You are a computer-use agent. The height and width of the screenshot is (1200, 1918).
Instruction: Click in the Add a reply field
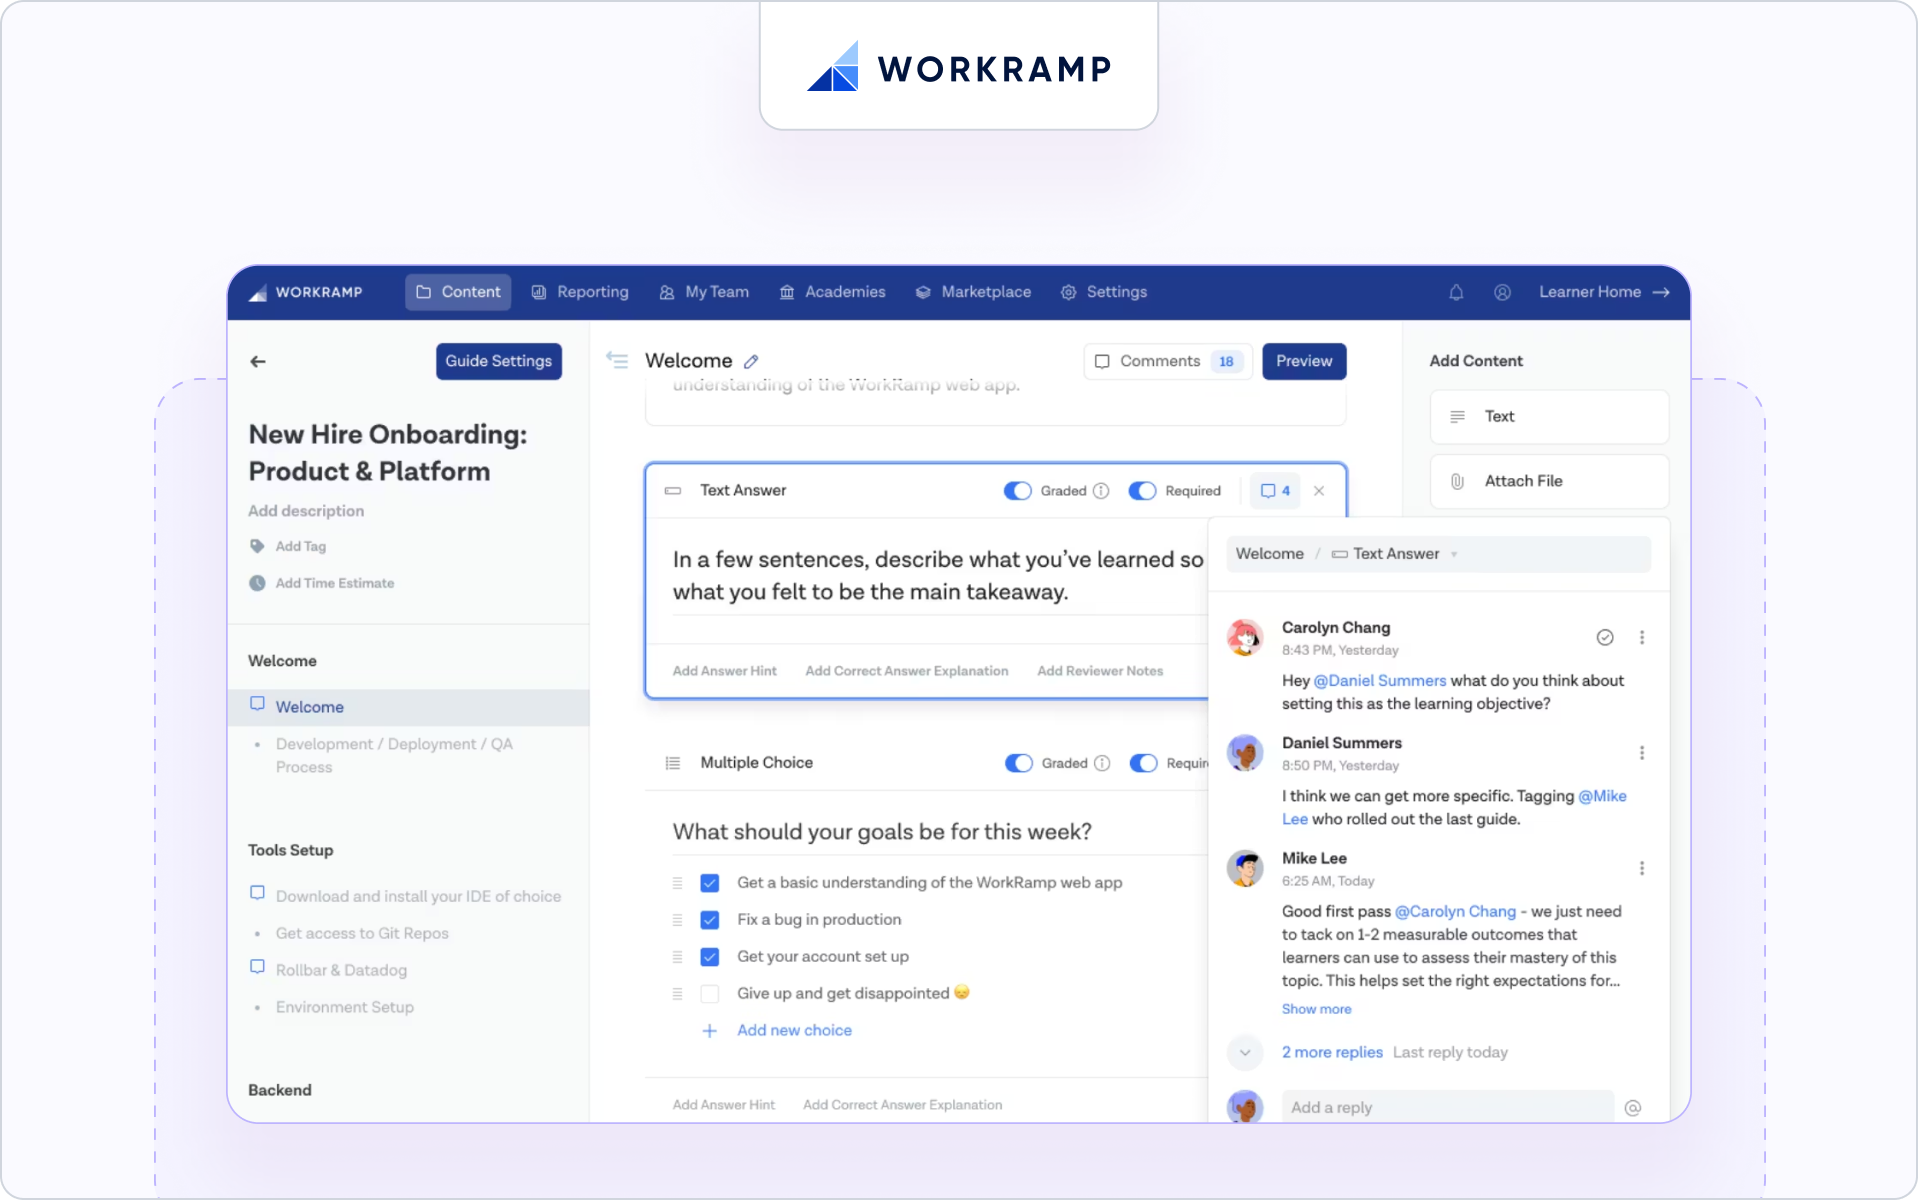1448,1107
